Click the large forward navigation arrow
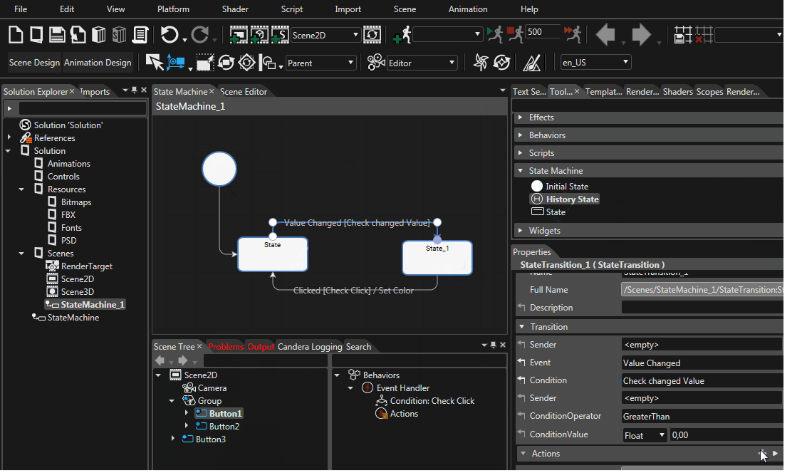Image resolution: width=785 pixels, height=472 pixels. coord(641,35)
